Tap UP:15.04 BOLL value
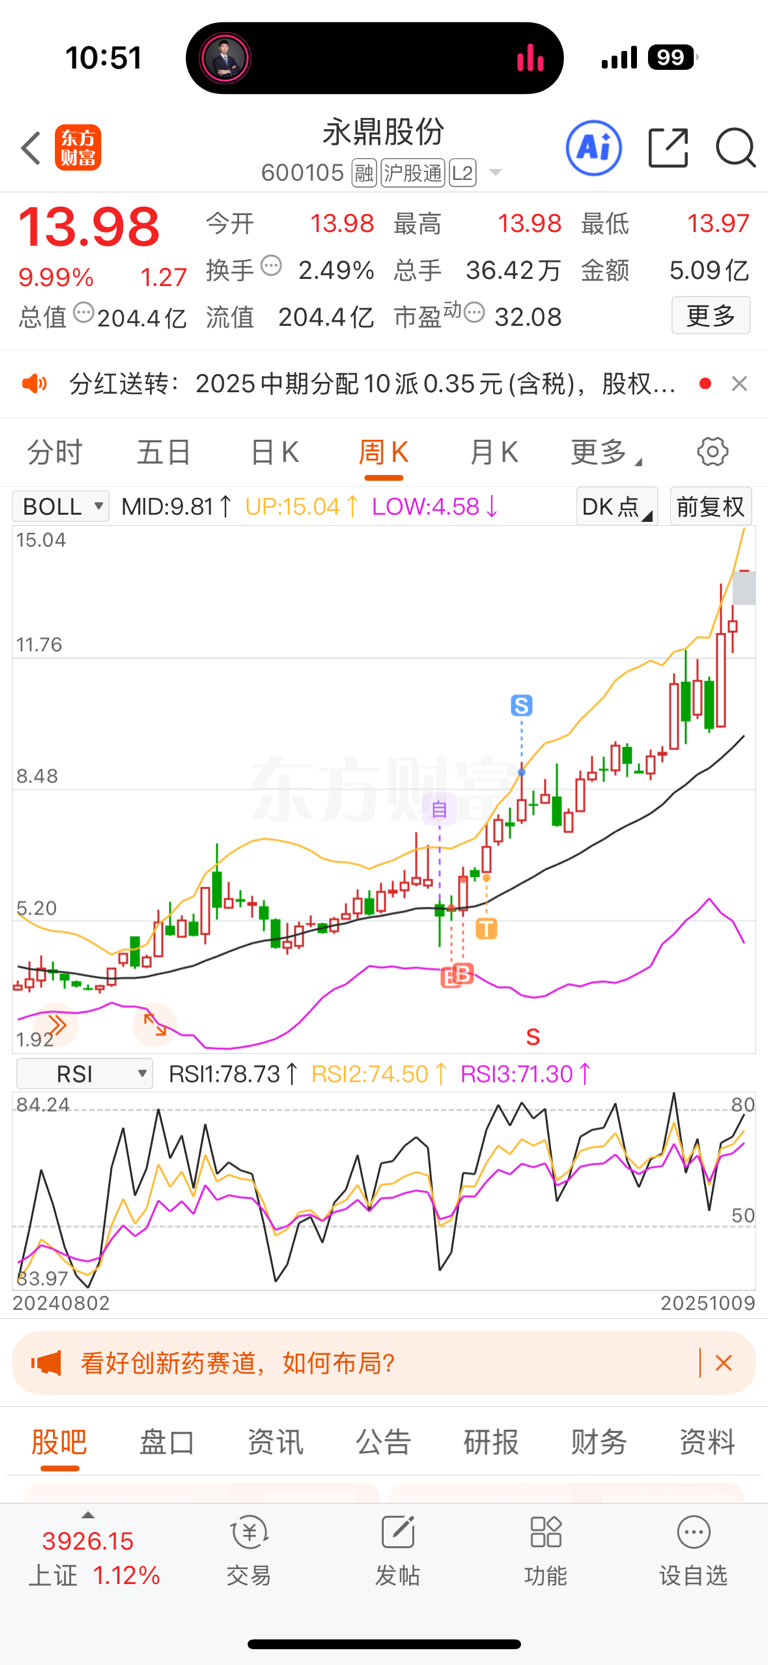 302,507
